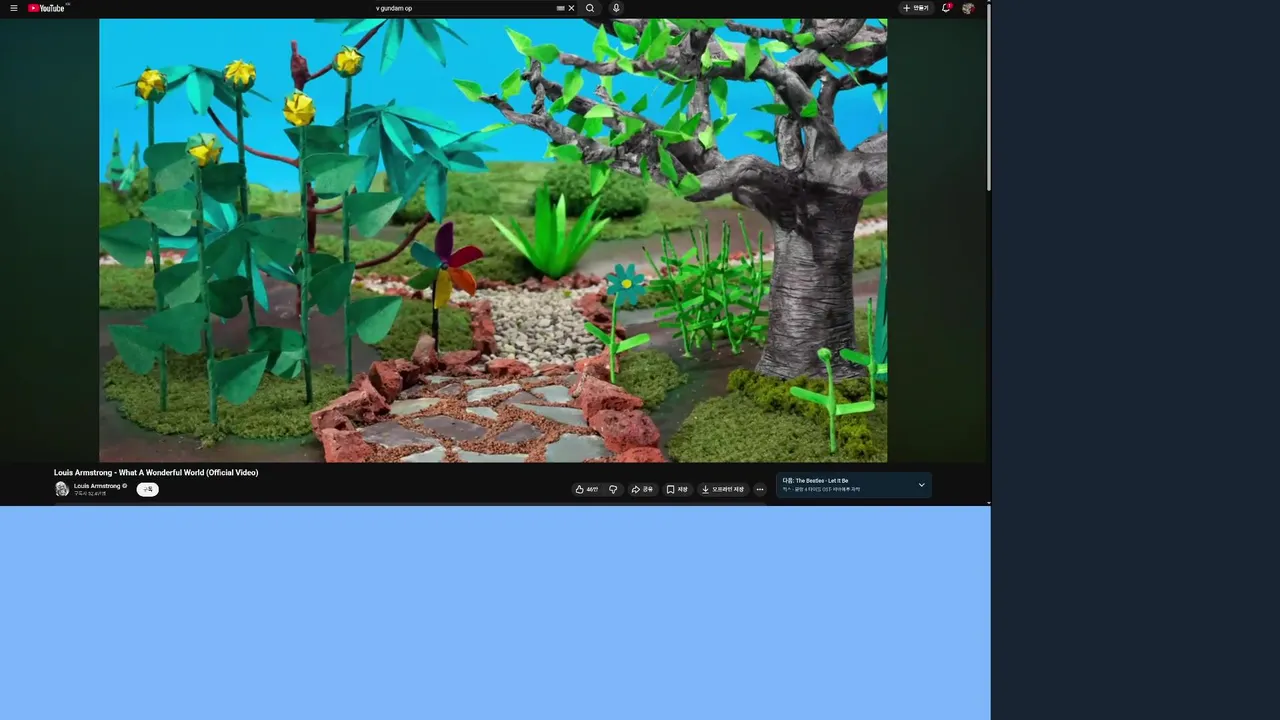Save video to playlist (저장)
The height and width of the screenshot is (720, 1280).
(677, 489)
